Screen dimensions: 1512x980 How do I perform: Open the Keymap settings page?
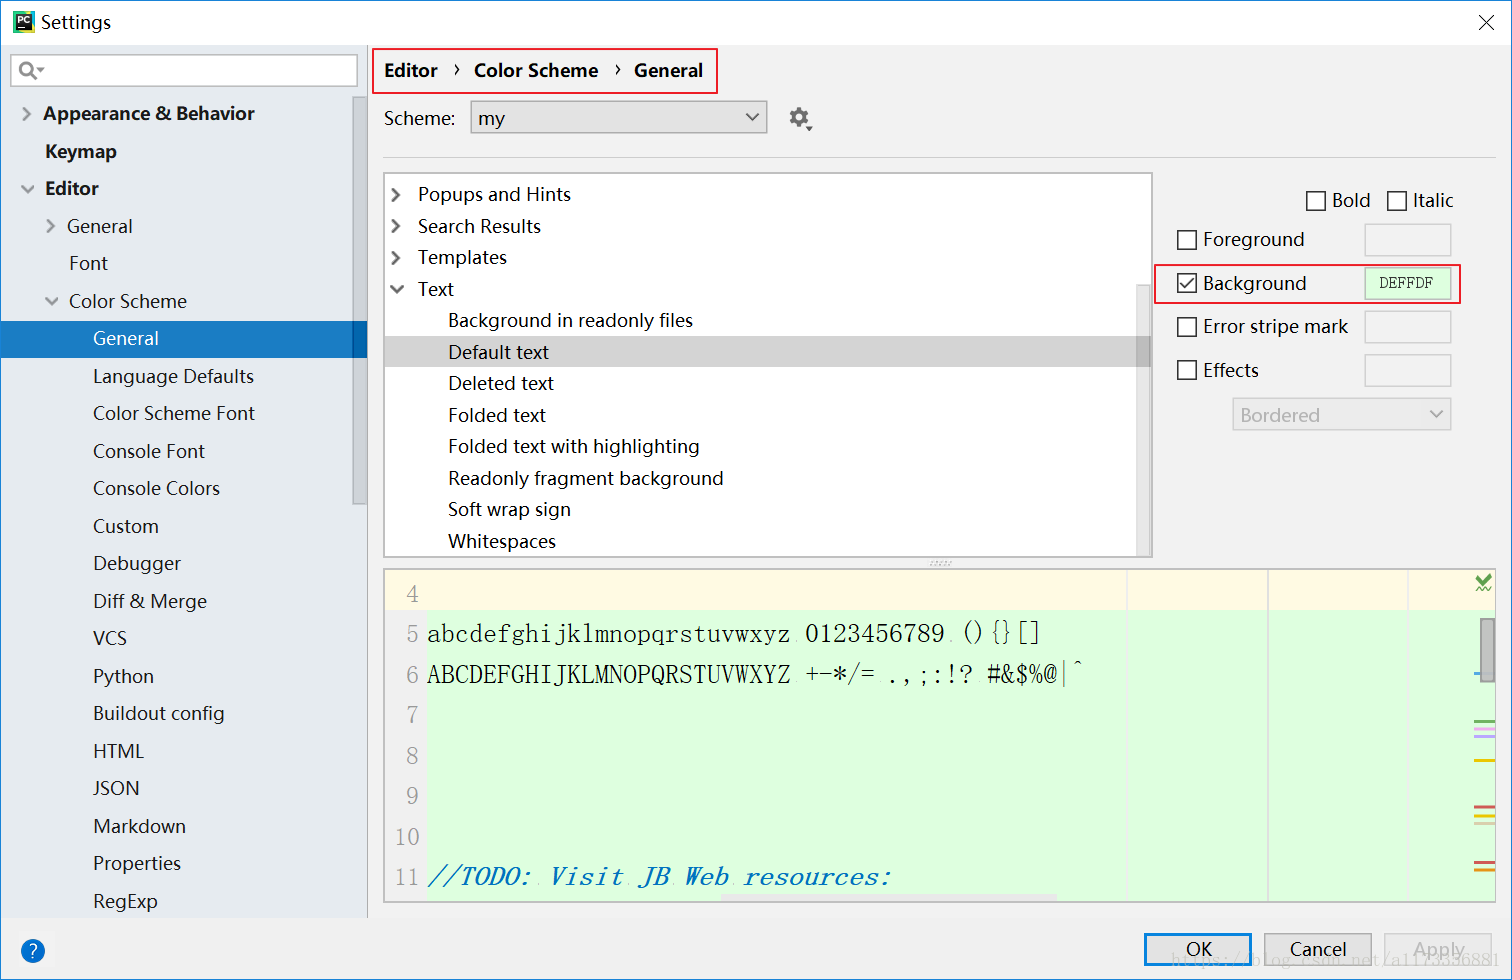[x=81, y=152]
